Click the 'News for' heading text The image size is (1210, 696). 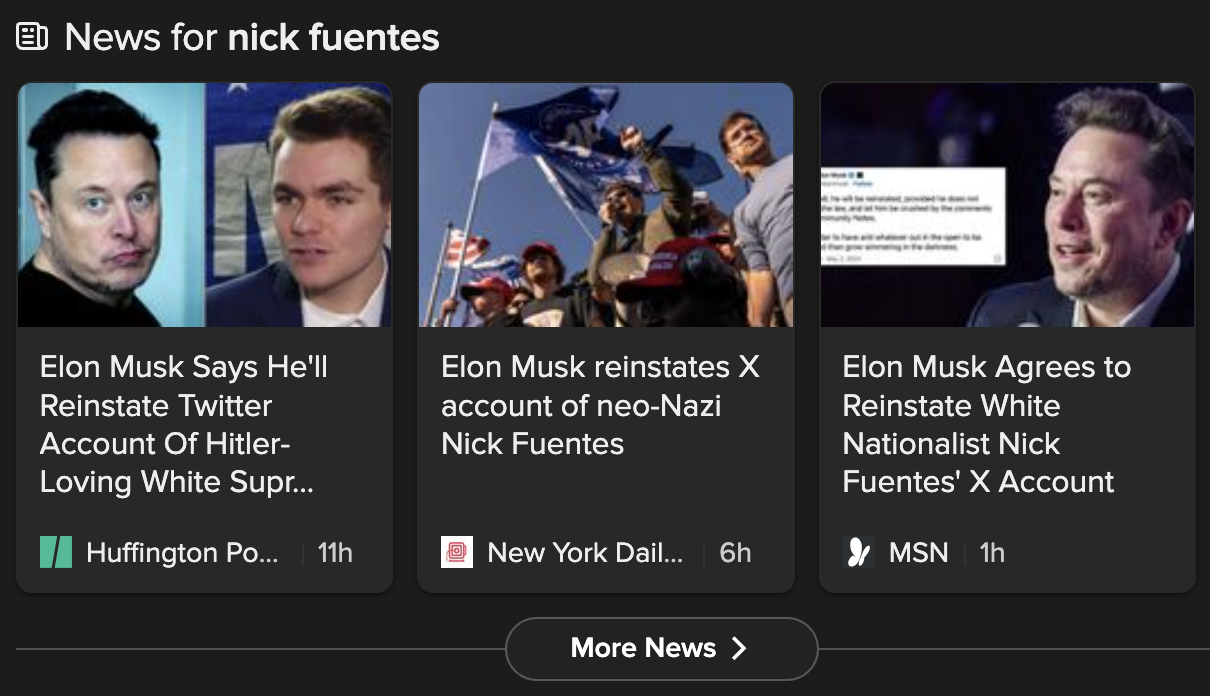point(141,38)
